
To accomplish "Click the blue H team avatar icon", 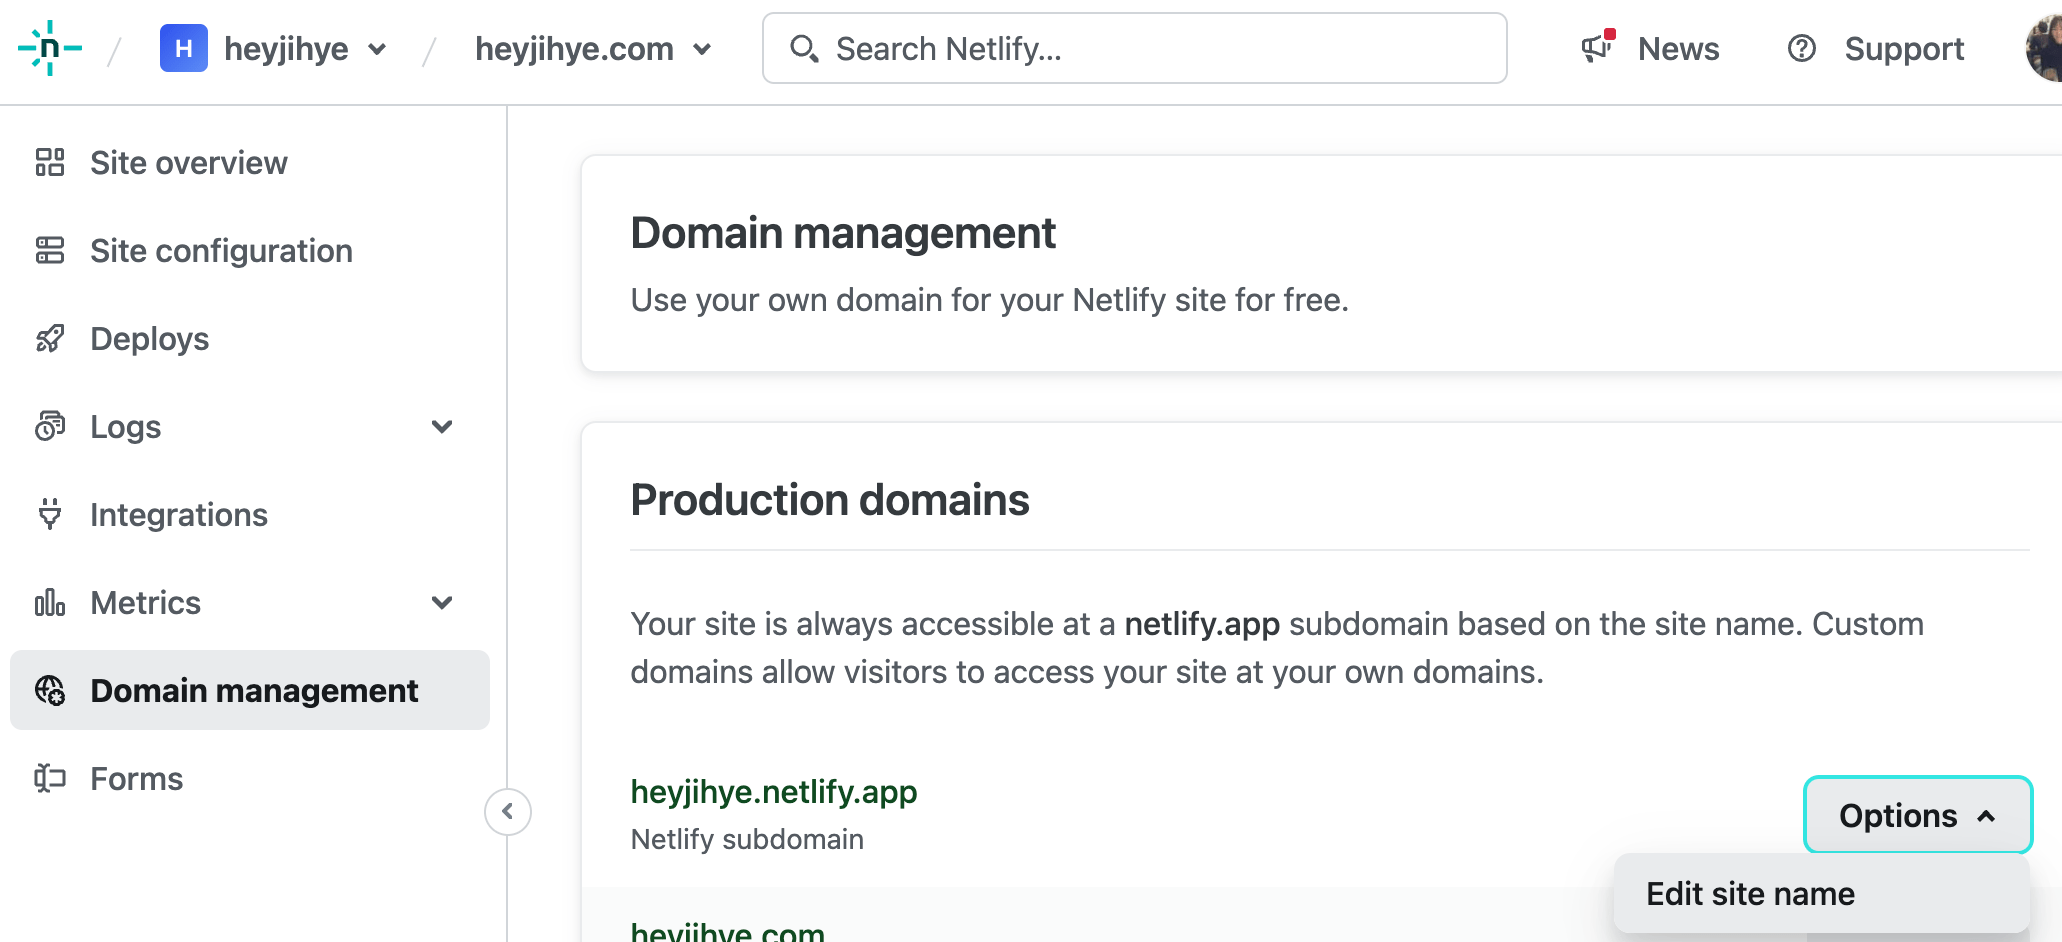I will point(184,48).
